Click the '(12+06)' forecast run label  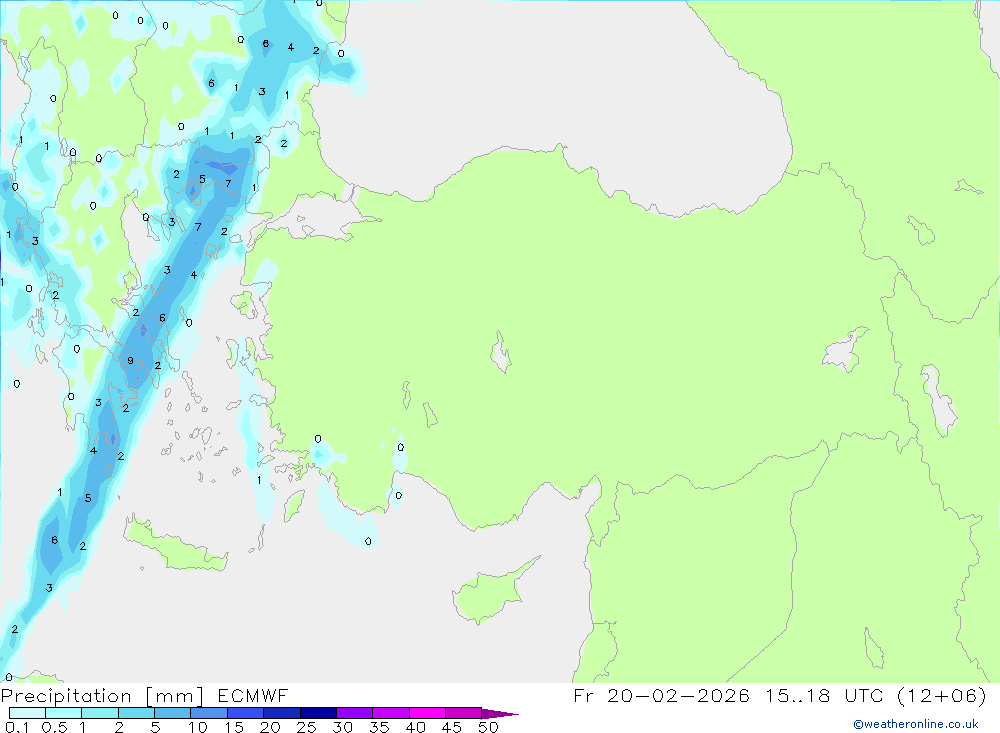[x=942, y=695]
